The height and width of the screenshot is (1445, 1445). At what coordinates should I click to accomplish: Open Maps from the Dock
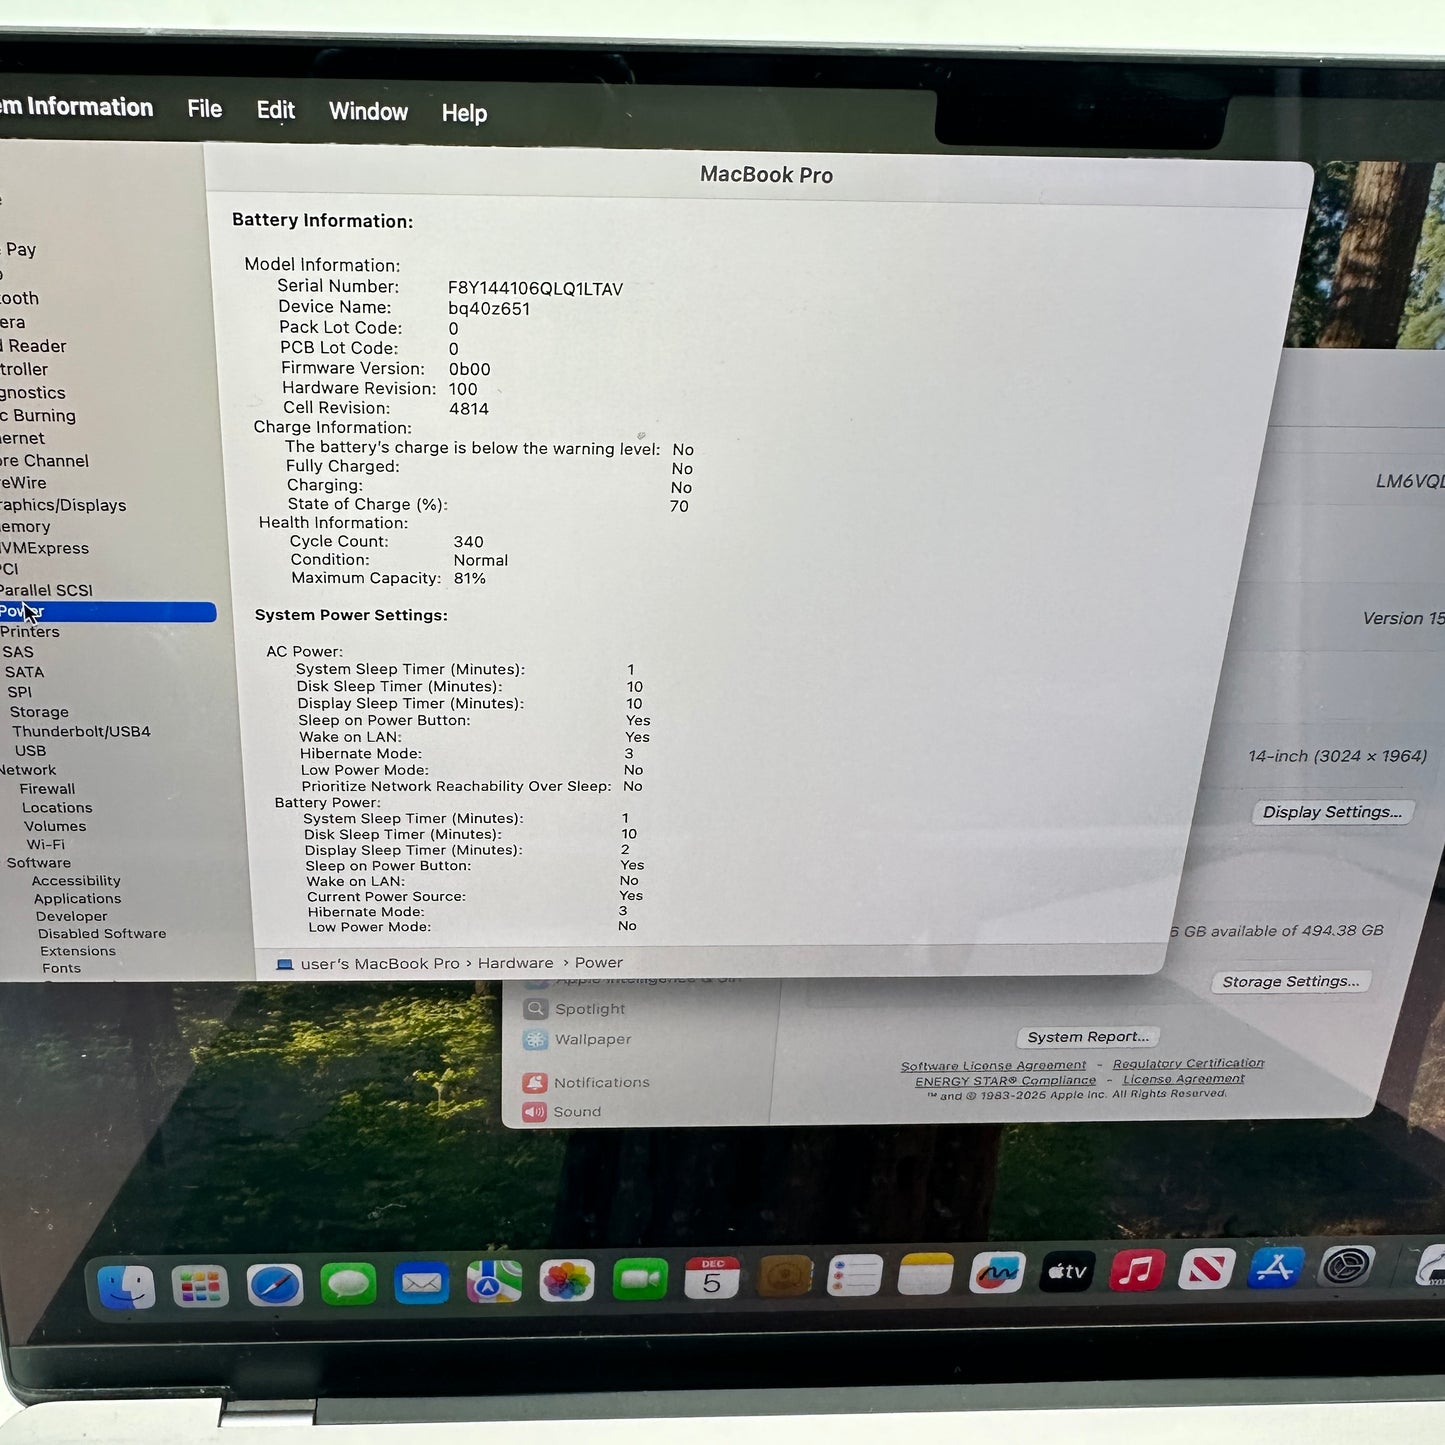tap(493, 1280)
